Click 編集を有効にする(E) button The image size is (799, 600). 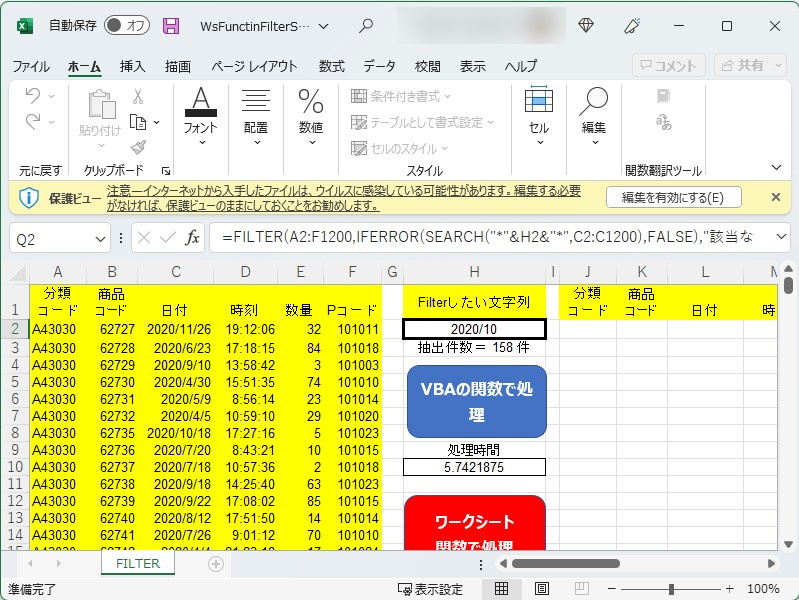[x=674, y=197]
